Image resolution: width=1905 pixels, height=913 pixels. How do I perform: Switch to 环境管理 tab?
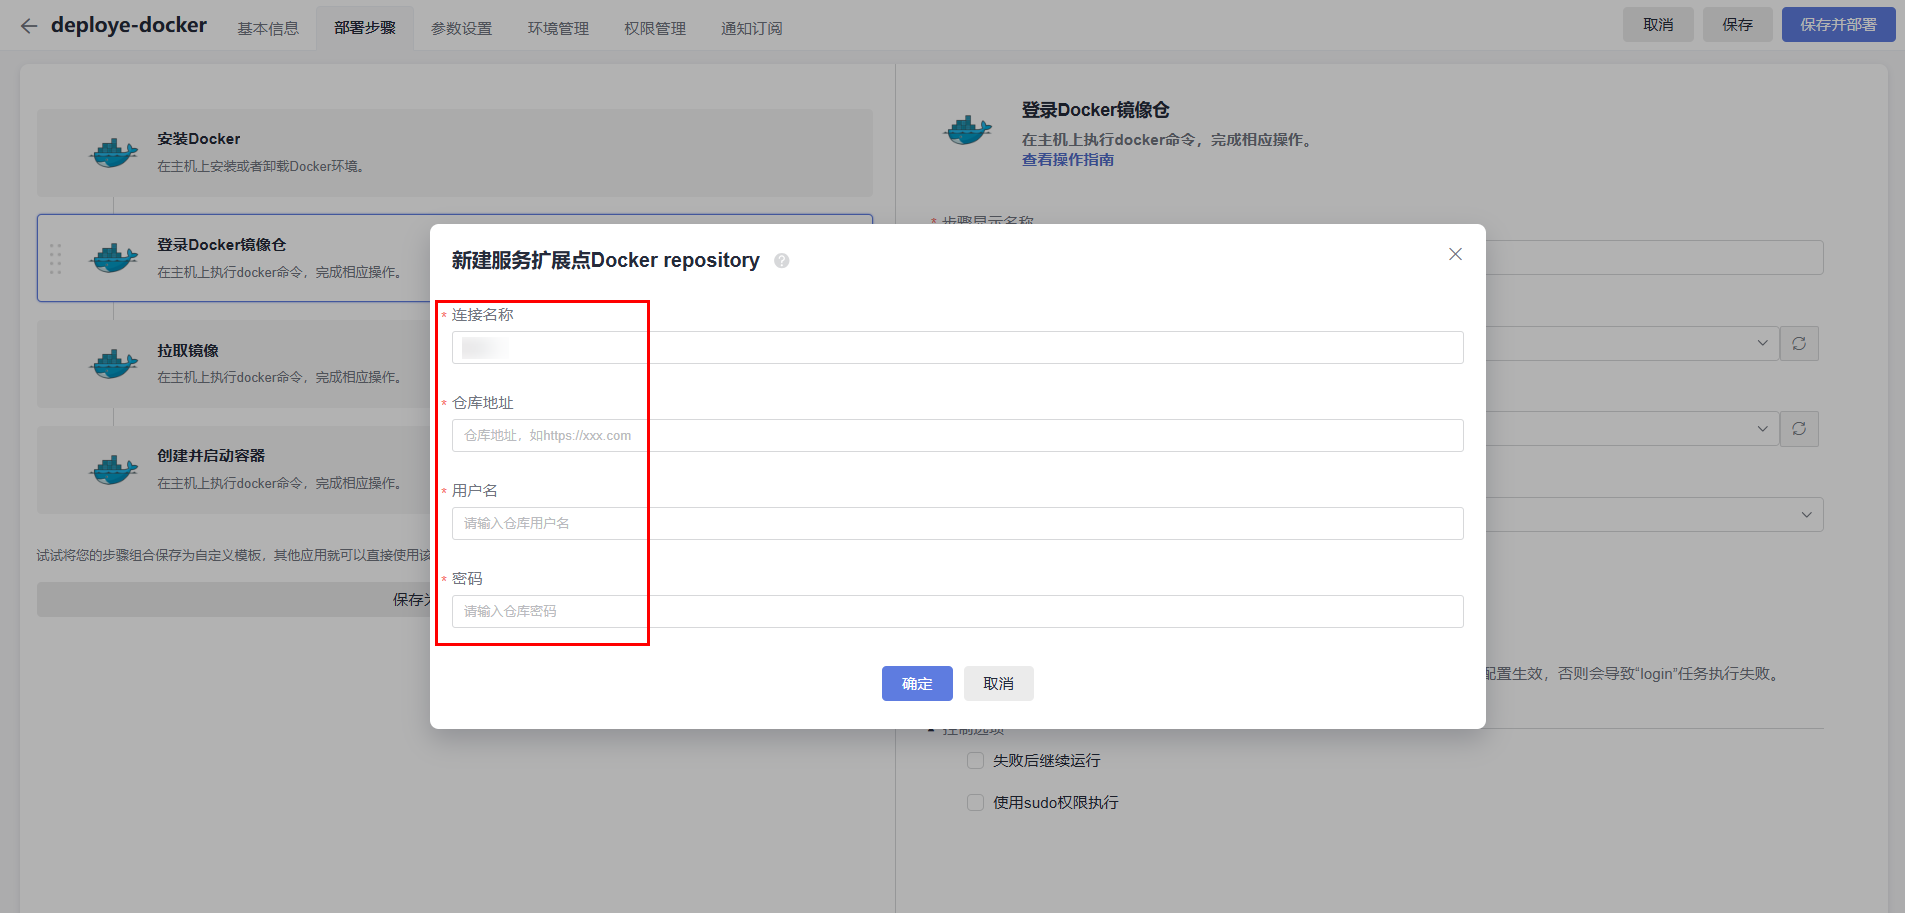[x=558, y=28]
